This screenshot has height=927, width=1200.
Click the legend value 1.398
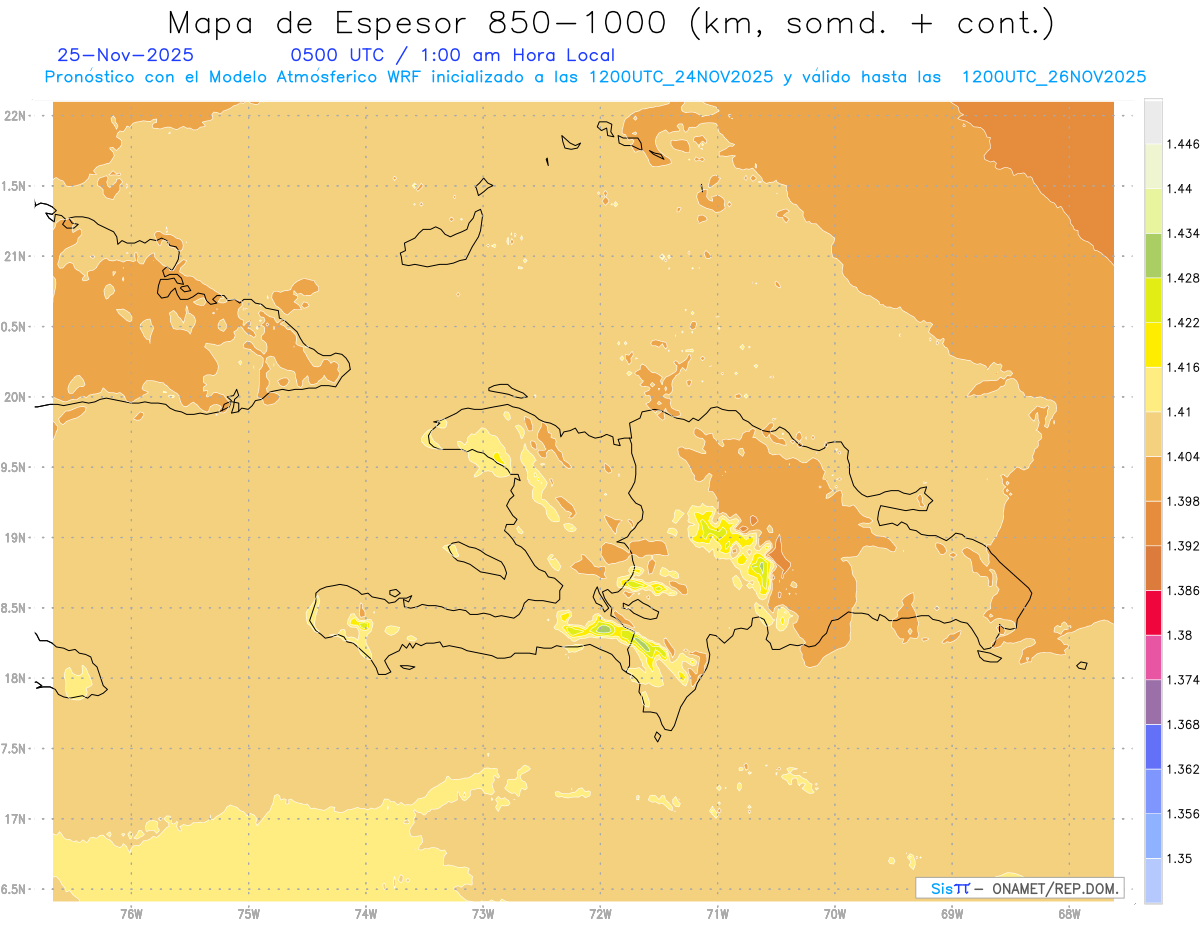click(x=1183, y=501)
